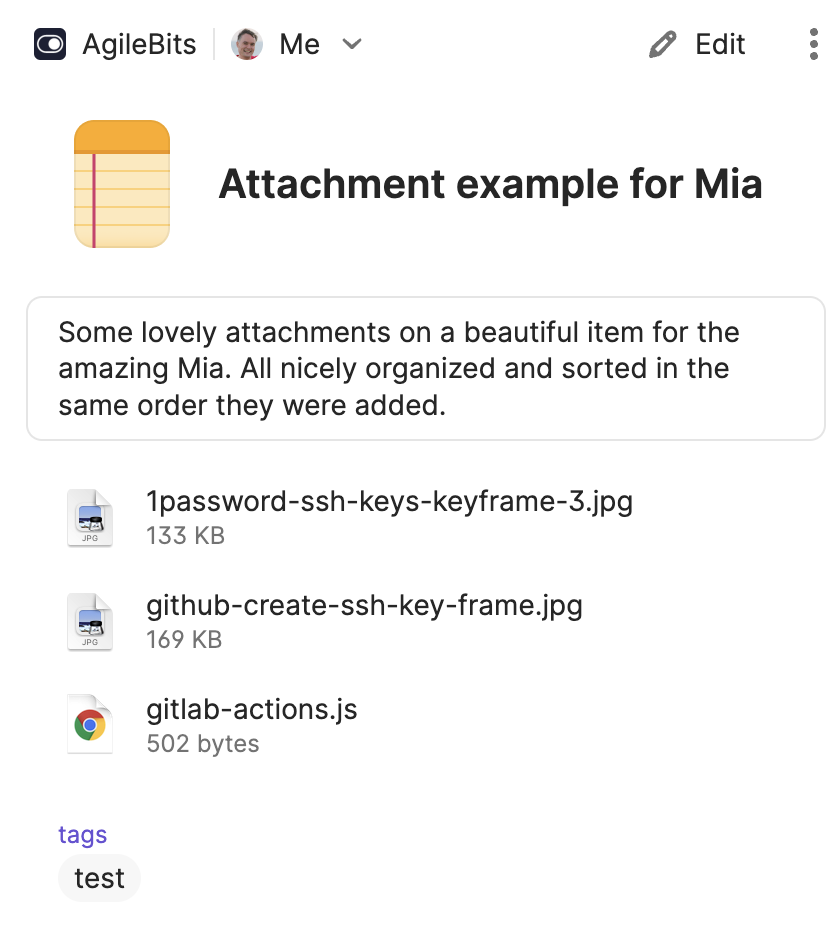Image resolution: width=840 pixels, height=942 pixels.
Task: Click the notes text about lovely attachments
Action: (398, 368)
